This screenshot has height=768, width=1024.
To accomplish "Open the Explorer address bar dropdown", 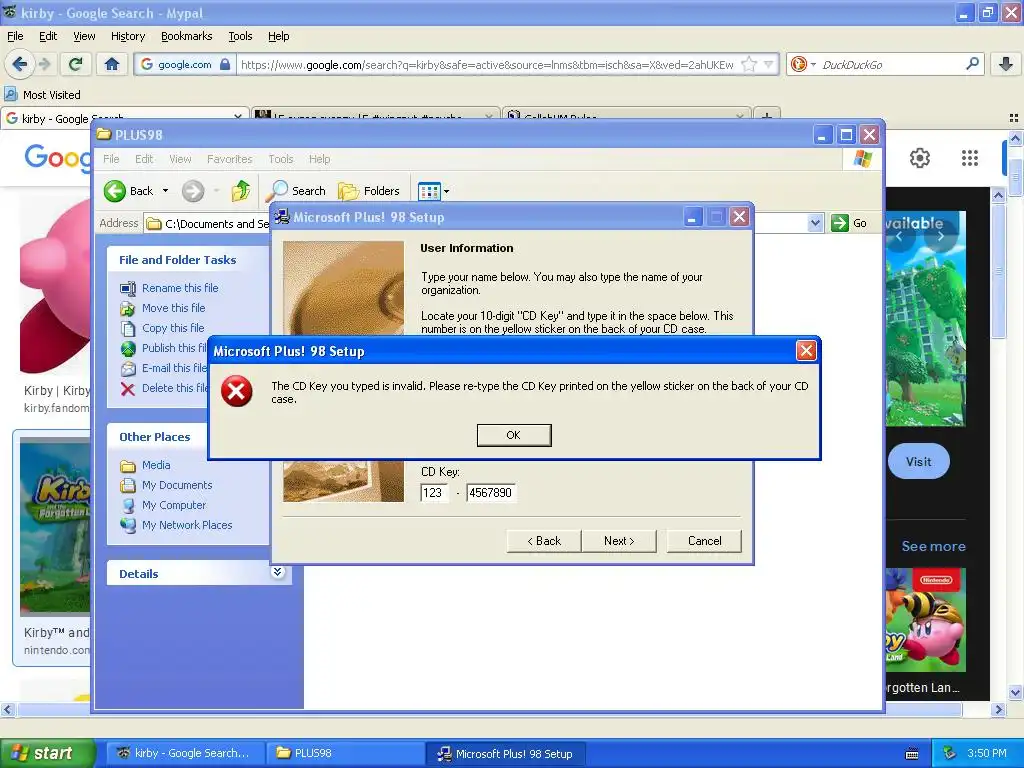I will click(x=815, y=223).
